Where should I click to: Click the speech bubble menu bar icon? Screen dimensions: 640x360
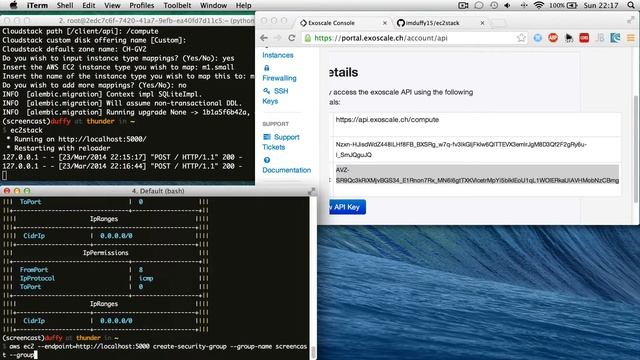pos(479,5)
